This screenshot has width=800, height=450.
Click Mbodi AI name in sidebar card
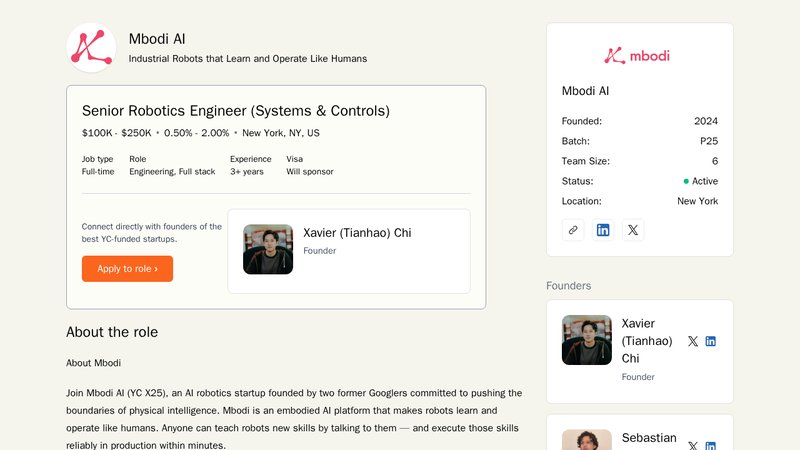click(x=586, y=91)
